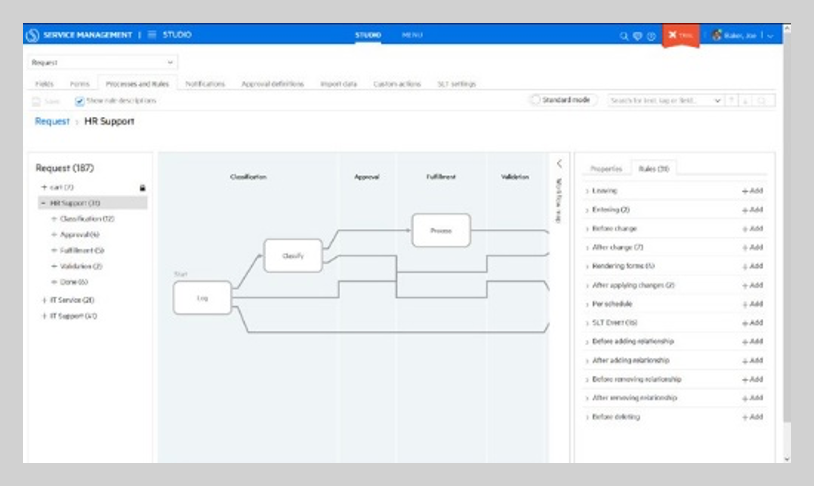Click the Service Management logo icon
Viewport: 814px width, 487px height.
[x=32, y=35]
